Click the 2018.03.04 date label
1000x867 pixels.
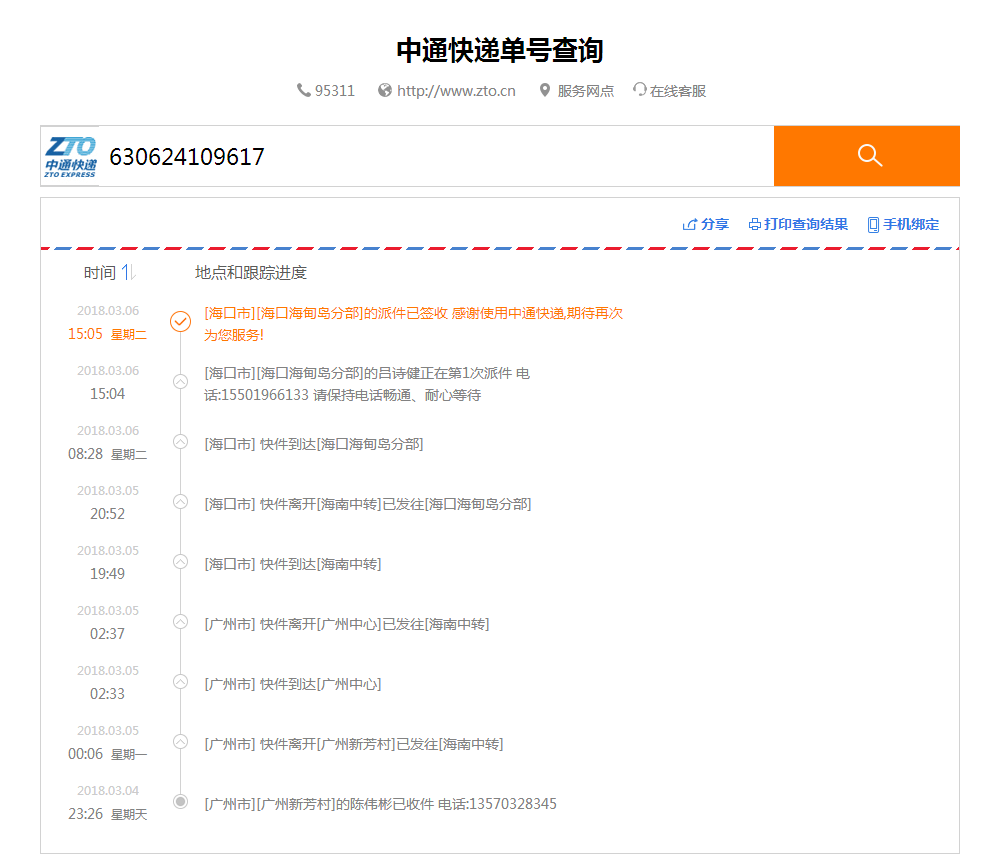click(108, 790)
